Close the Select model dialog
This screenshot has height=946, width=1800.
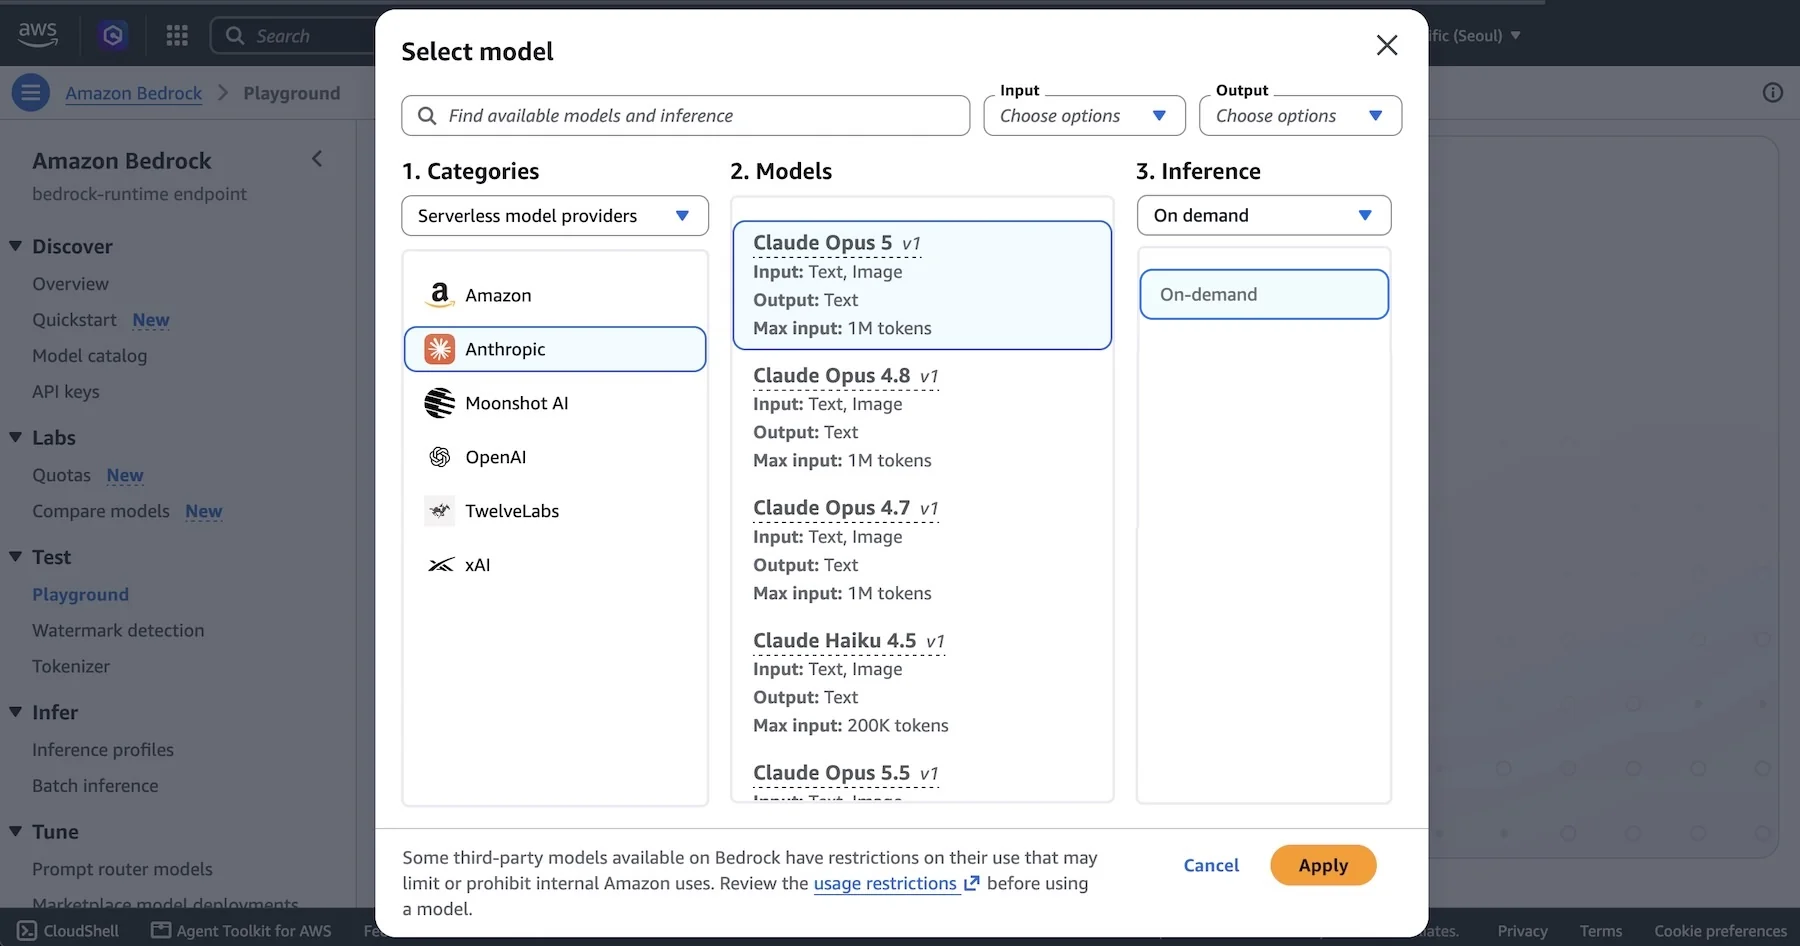click(1386, 45)
